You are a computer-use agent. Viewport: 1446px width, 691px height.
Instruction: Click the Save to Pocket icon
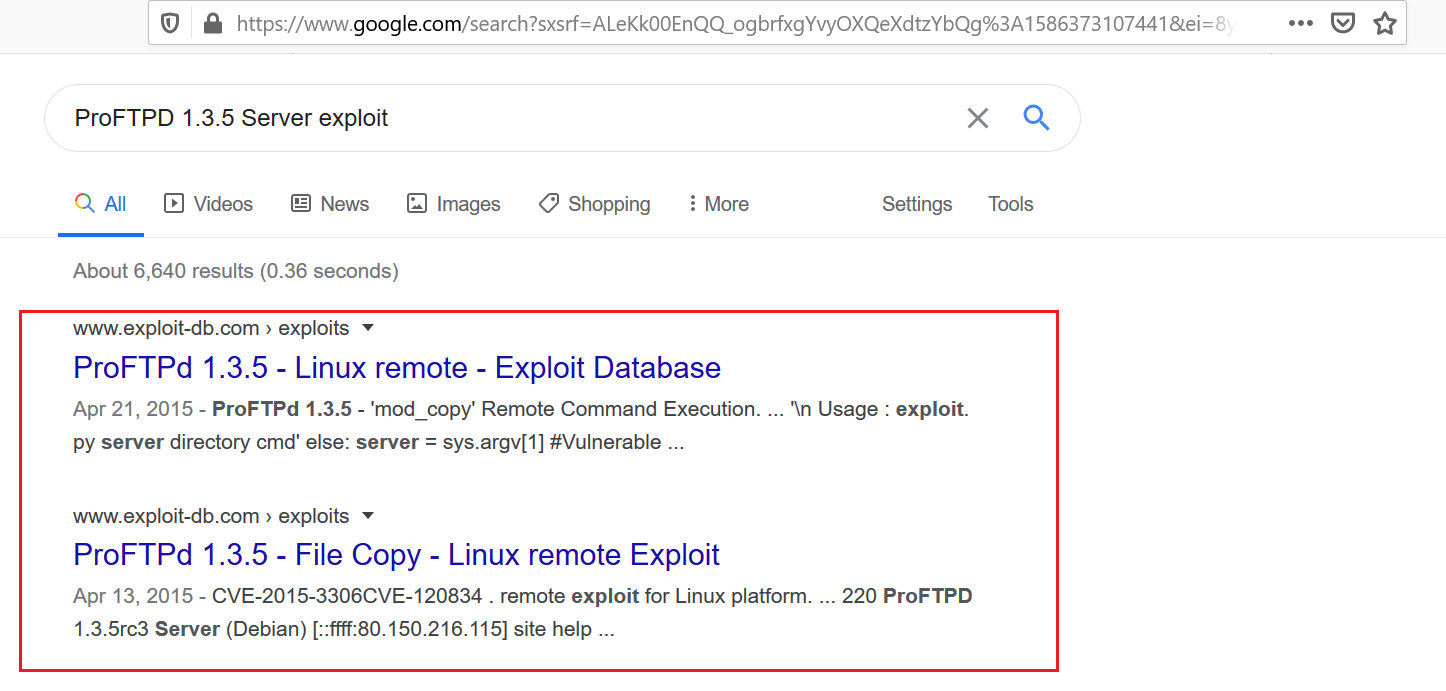pyautogui.click(x=1345, y=24)
